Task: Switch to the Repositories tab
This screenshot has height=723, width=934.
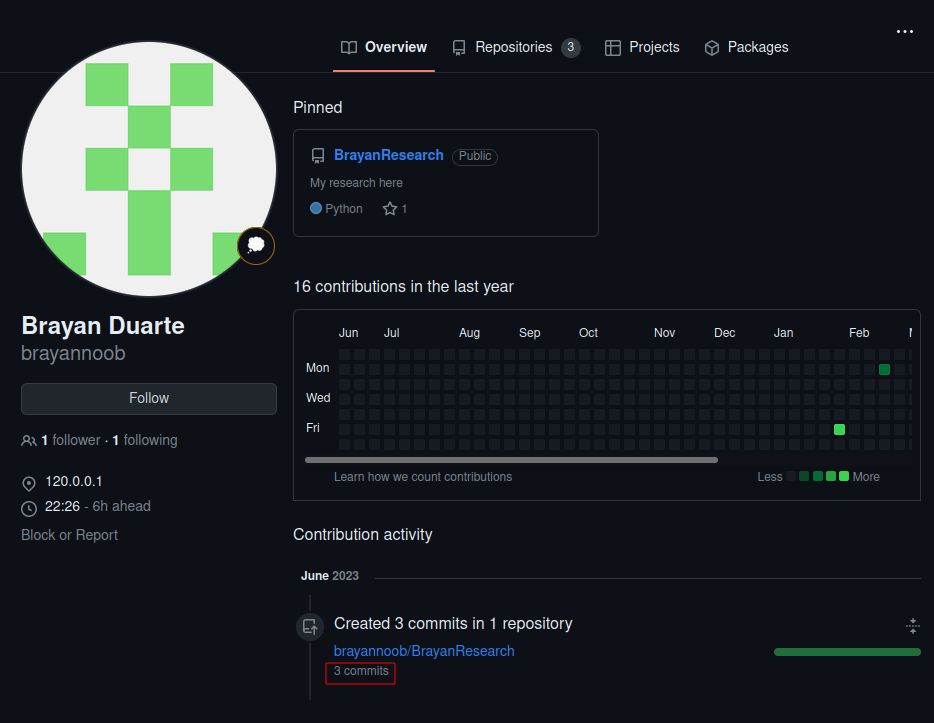Action: (516, 48)
